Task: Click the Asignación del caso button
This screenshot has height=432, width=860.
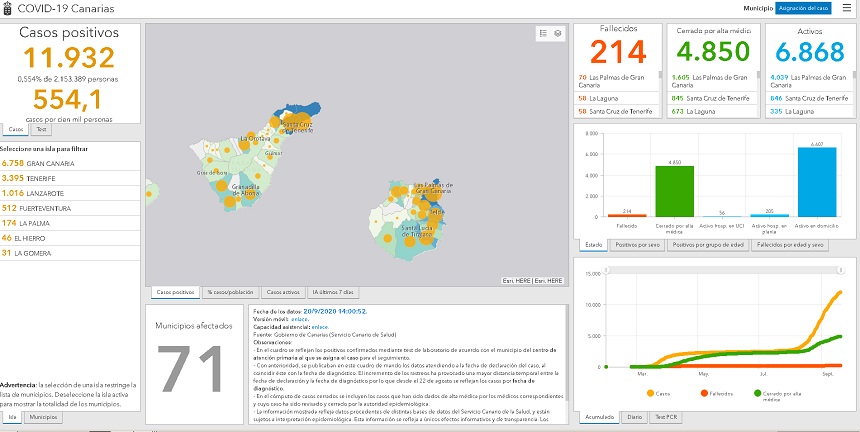Action: [803, 8]
